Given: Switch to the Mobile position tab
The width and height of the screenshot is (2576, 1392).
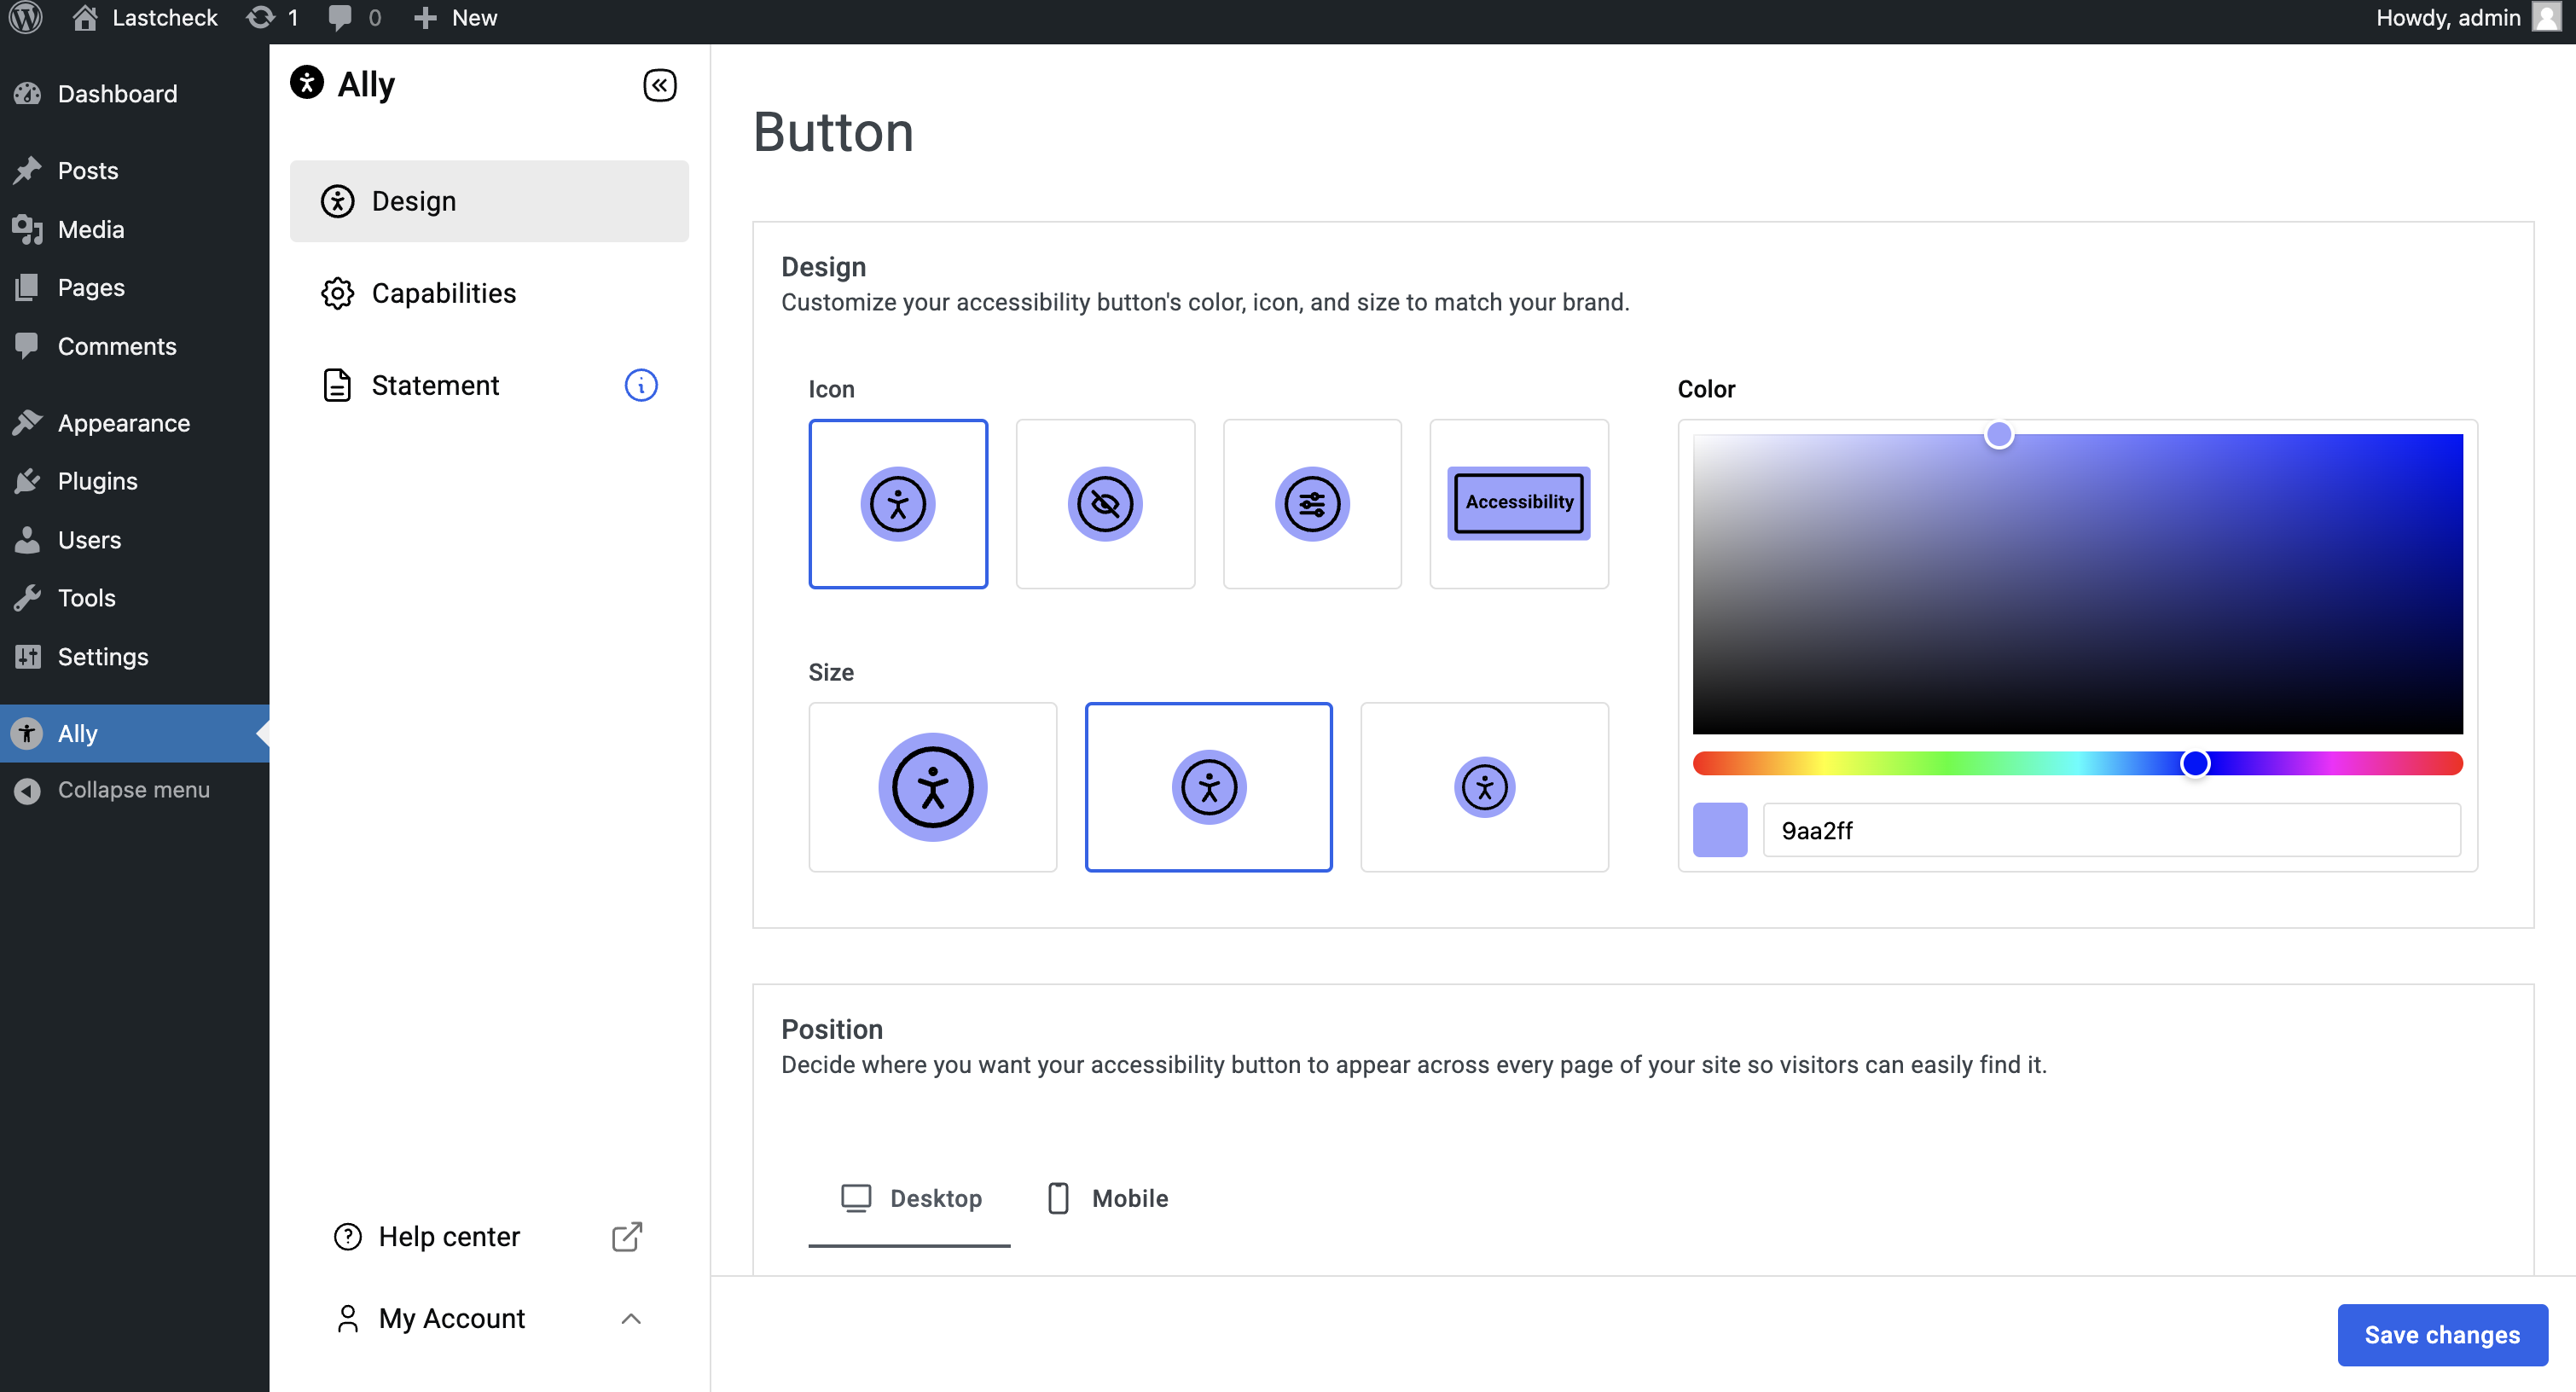Looking at the screenshot, I should click(1107, 1198).
